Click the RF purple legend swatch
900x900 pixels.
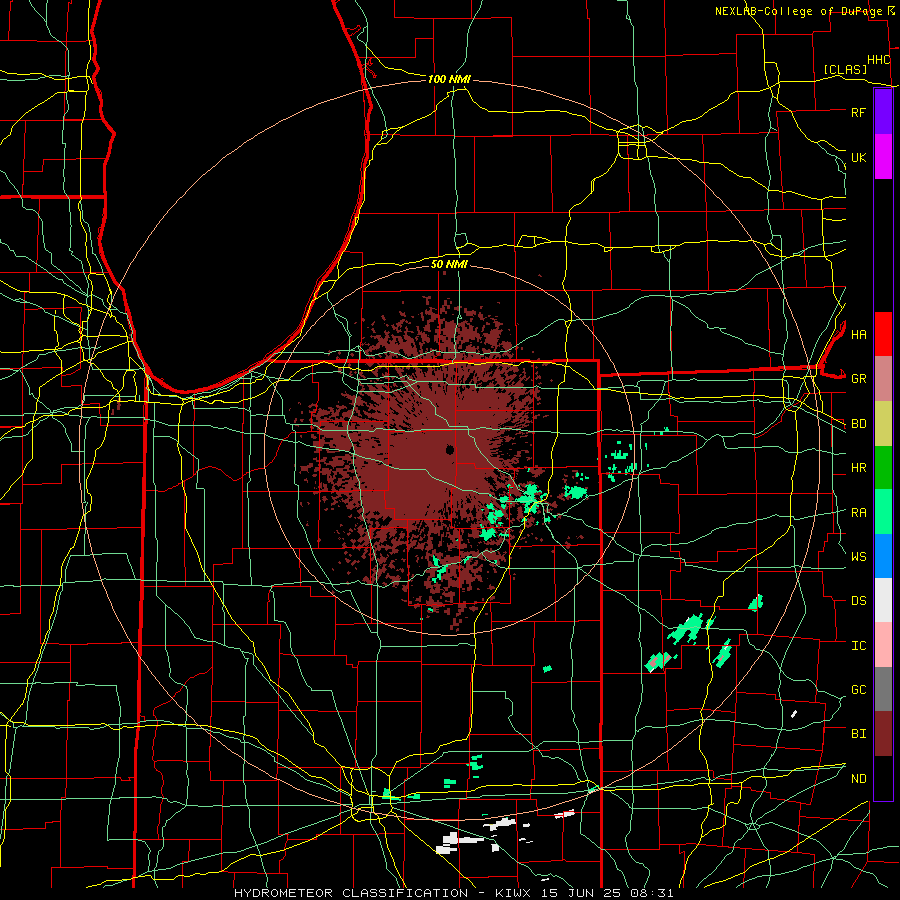[x=883, y=112]
